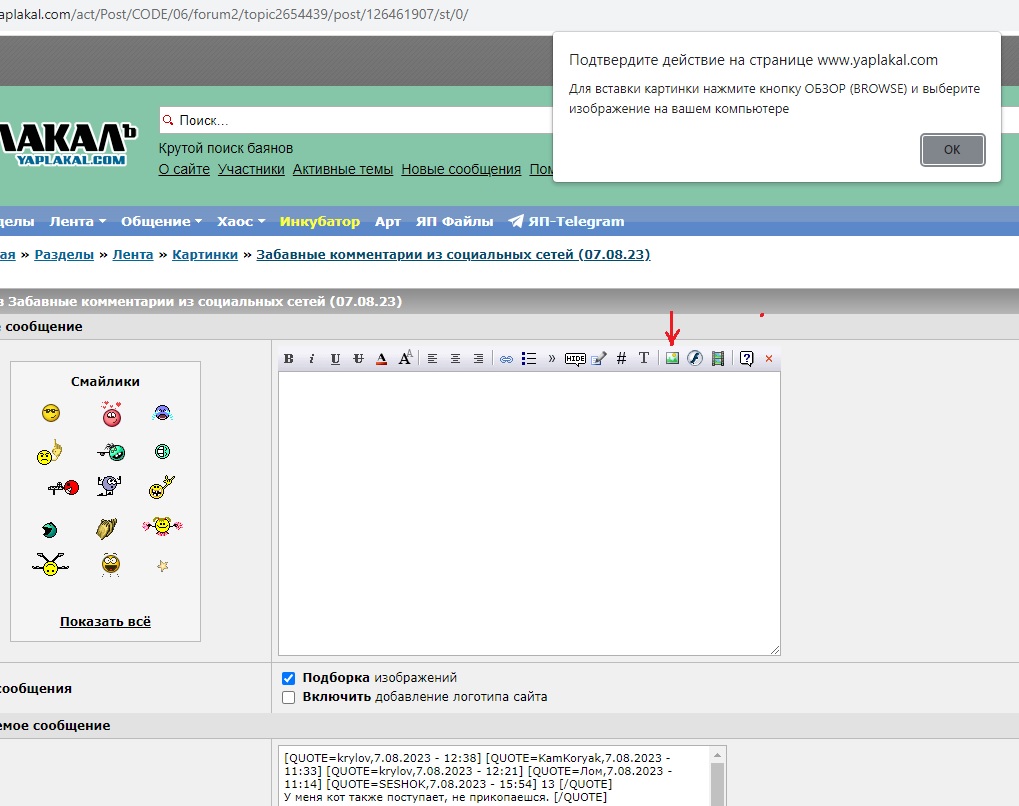Focus the site search field
This screenshot has height=806, width=1019.
click(356, 120)
